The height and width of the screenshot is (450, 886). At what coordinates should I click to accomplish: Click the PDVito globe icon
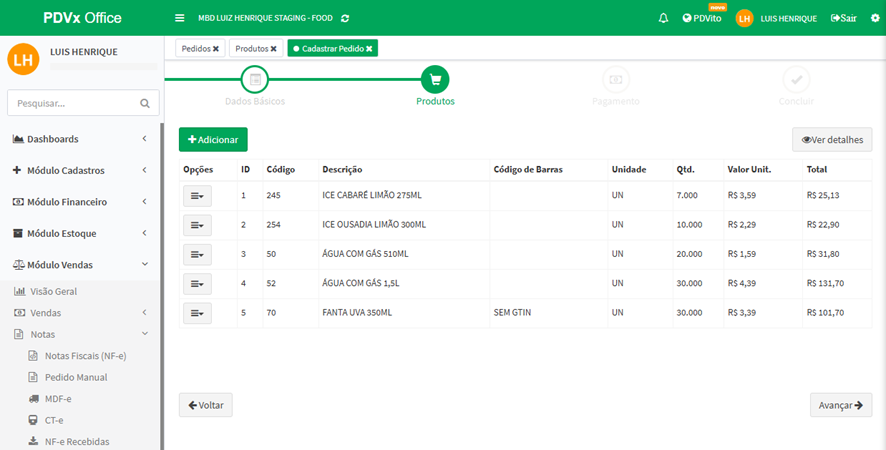(687, 18)
